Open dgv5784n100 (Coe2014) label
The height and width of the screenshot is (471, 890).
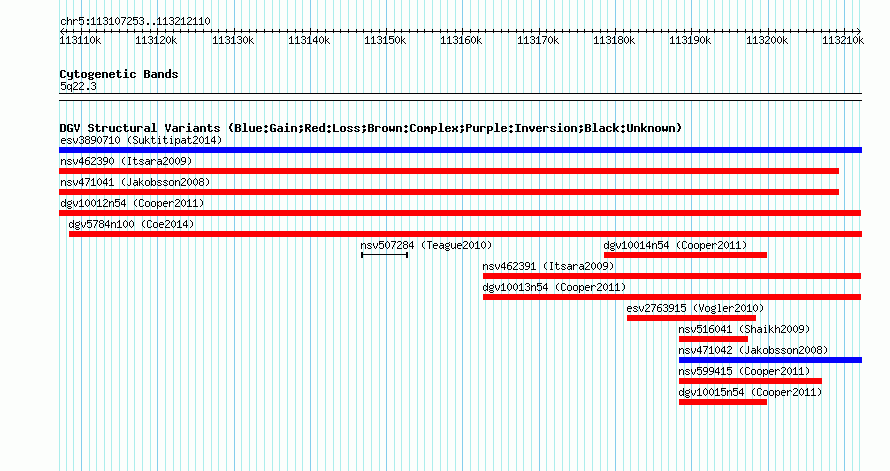point(131,224)
